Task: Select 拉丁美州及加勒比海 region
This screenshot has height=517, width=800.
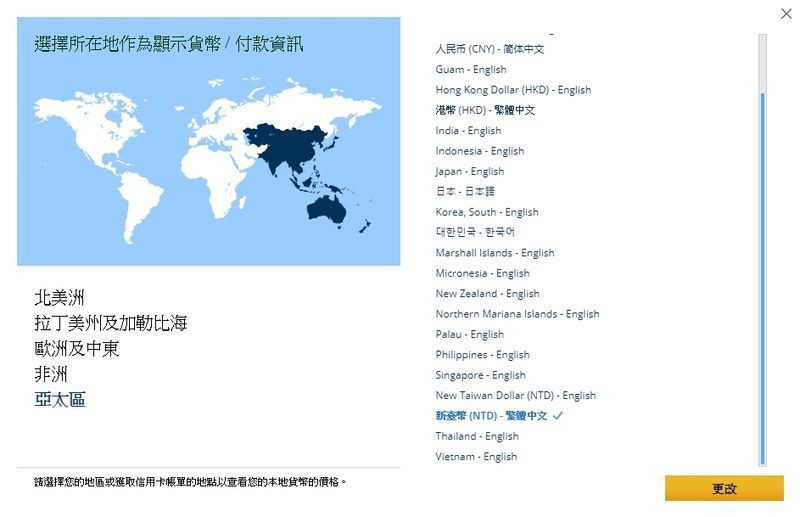Action: (111, 323)
